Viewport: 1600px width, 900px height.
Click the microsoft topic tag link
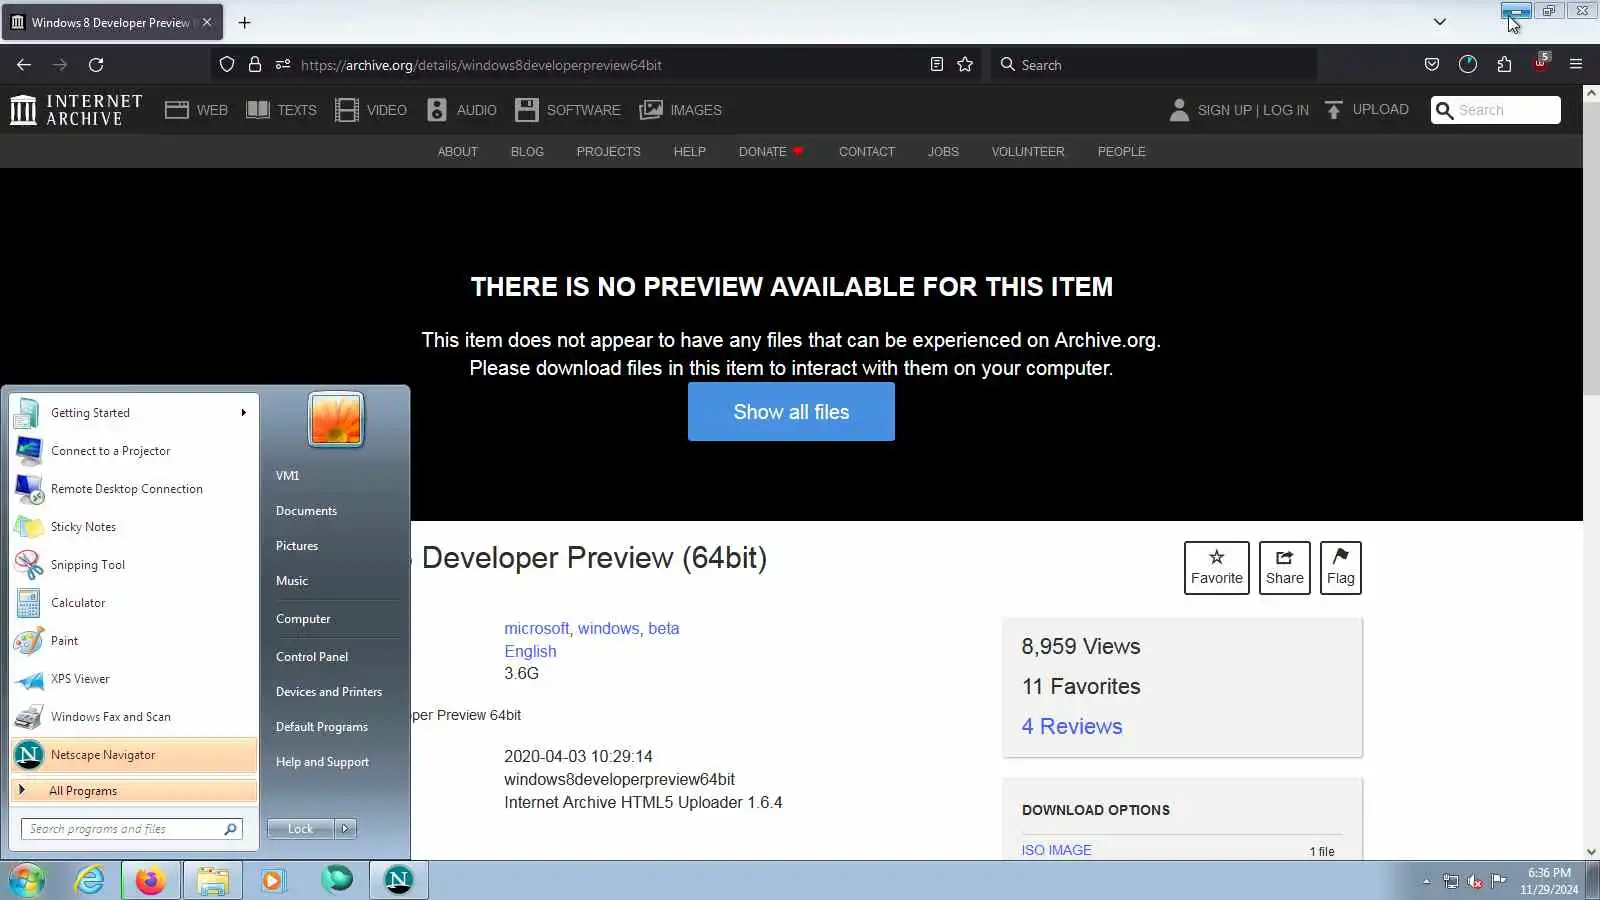pyautogui.click(x=537, y=628)
